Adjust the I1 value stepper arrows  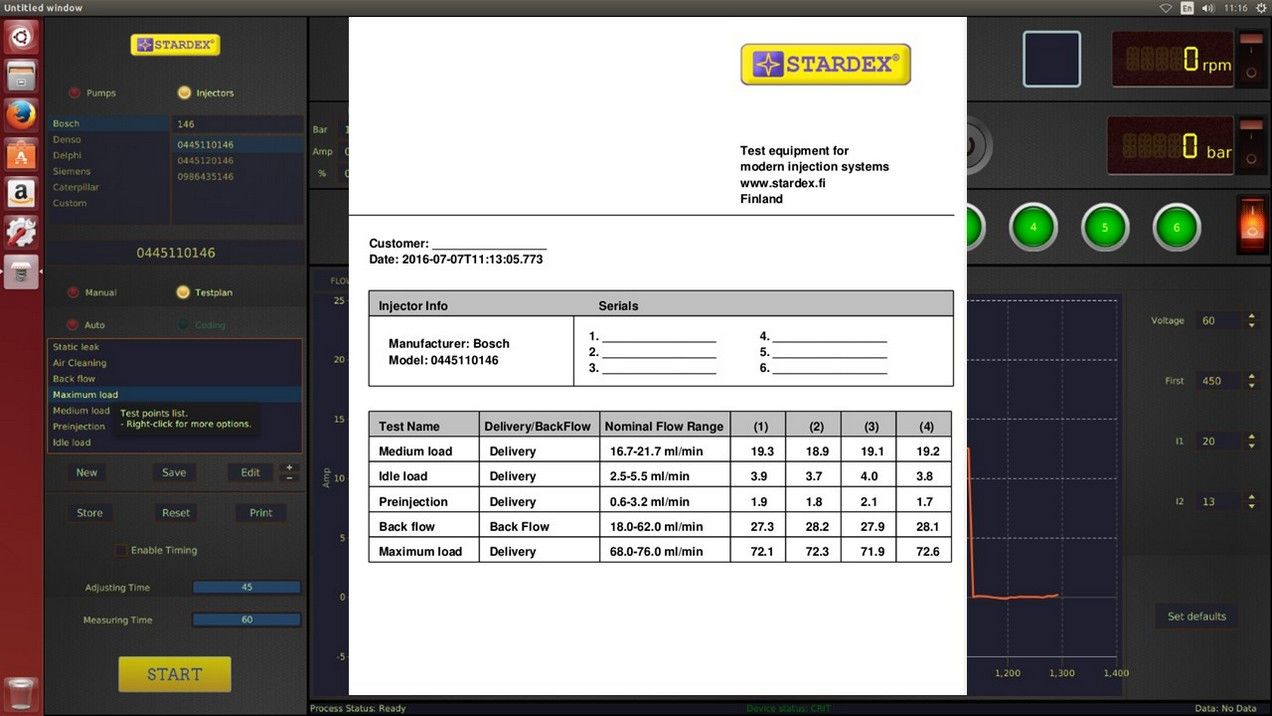click(1251, 441)
